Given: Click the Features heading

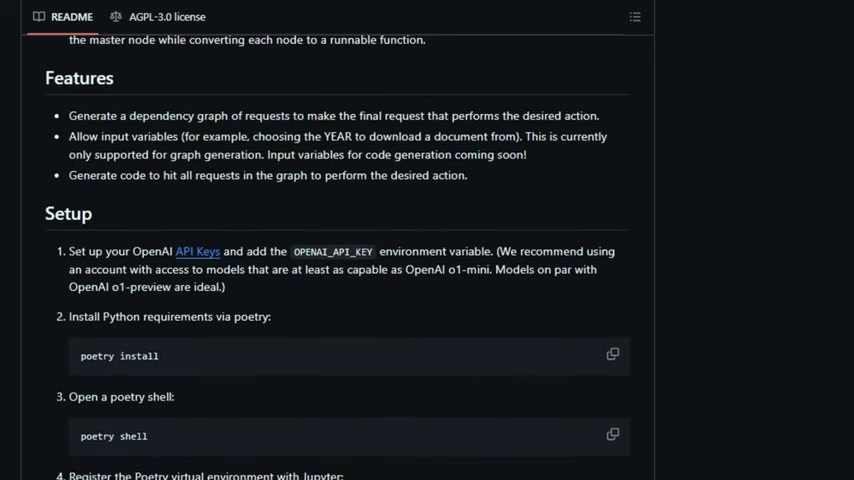Looking at the screenshot, I should pos(80,78).
